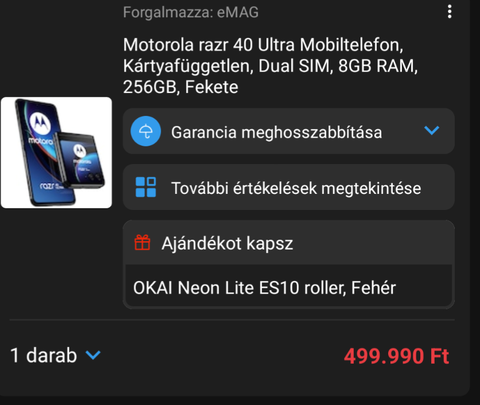Click the blue umbrella warranty icon
Screen dimensions: 480x405
click(x=146, y=131)
